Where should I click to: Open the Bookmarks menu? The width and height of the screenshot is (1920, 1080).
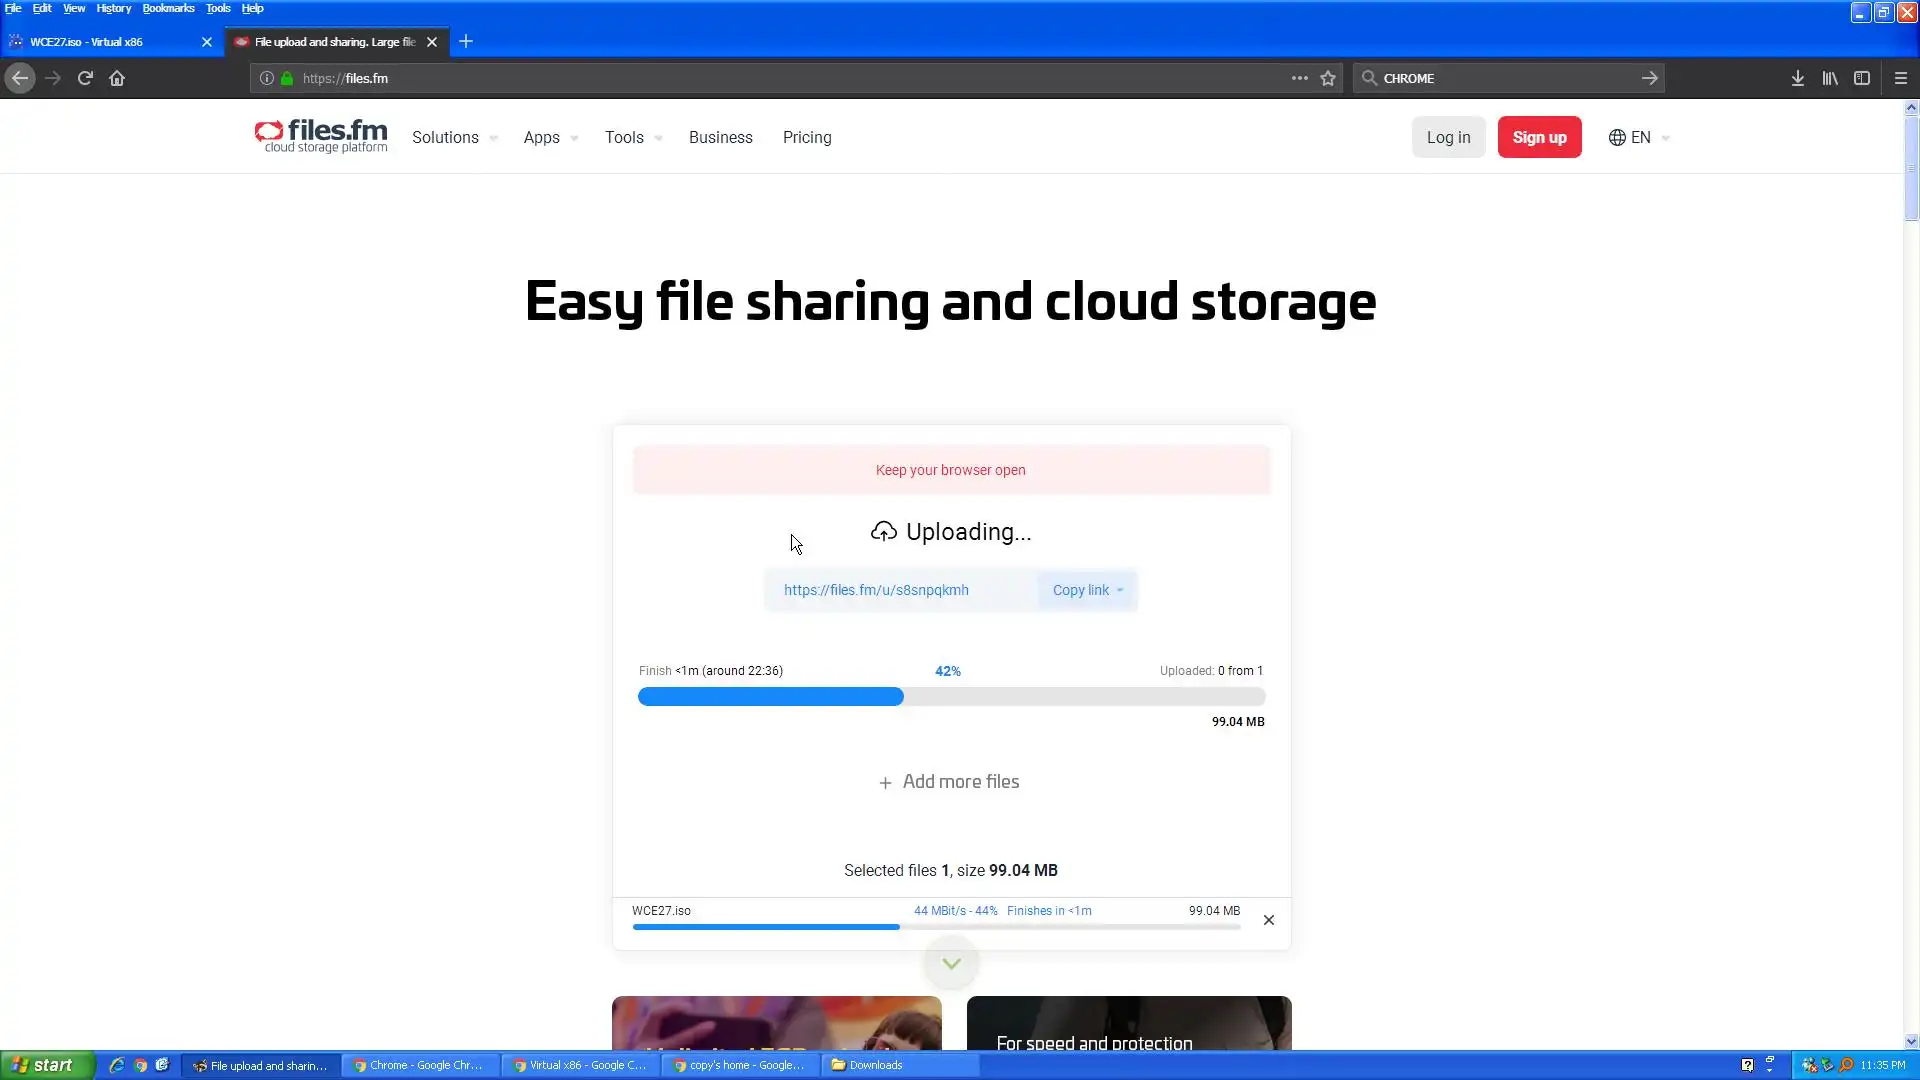(168, 8)
